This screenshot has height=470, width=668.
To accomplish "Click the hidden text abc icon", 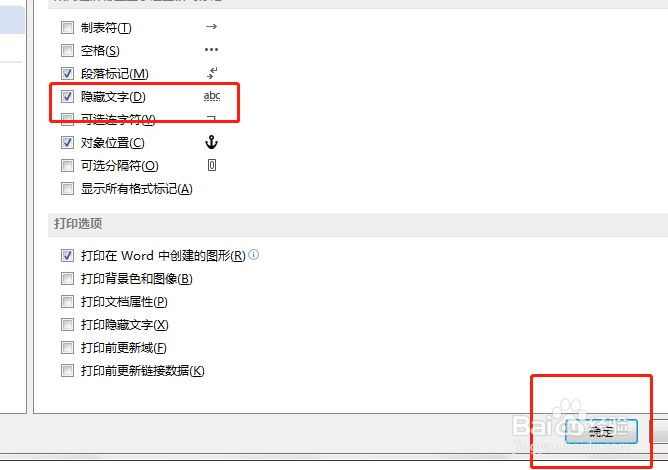I will click(x=212, y=96).
